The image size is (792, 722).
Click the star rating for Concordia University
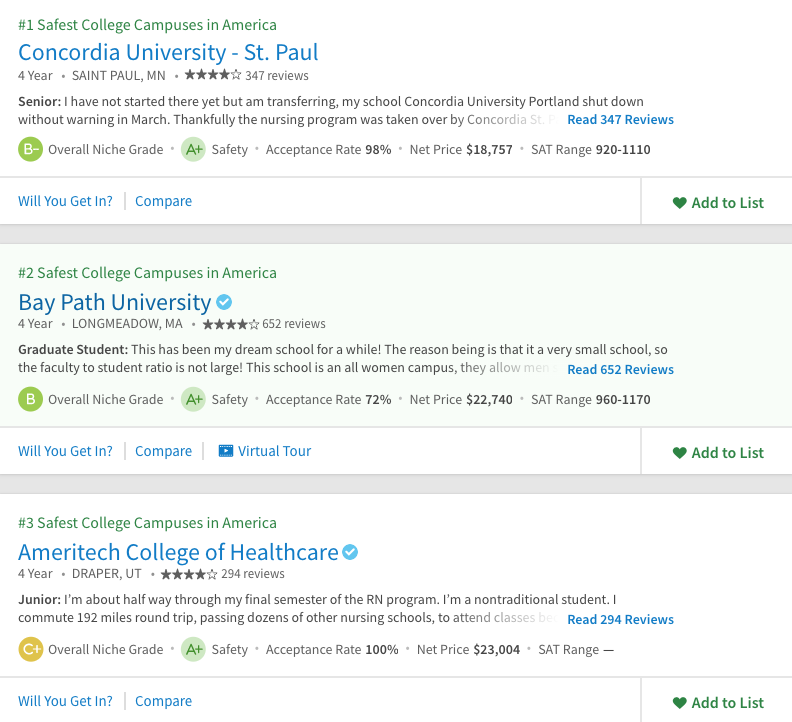coord(212,75)
